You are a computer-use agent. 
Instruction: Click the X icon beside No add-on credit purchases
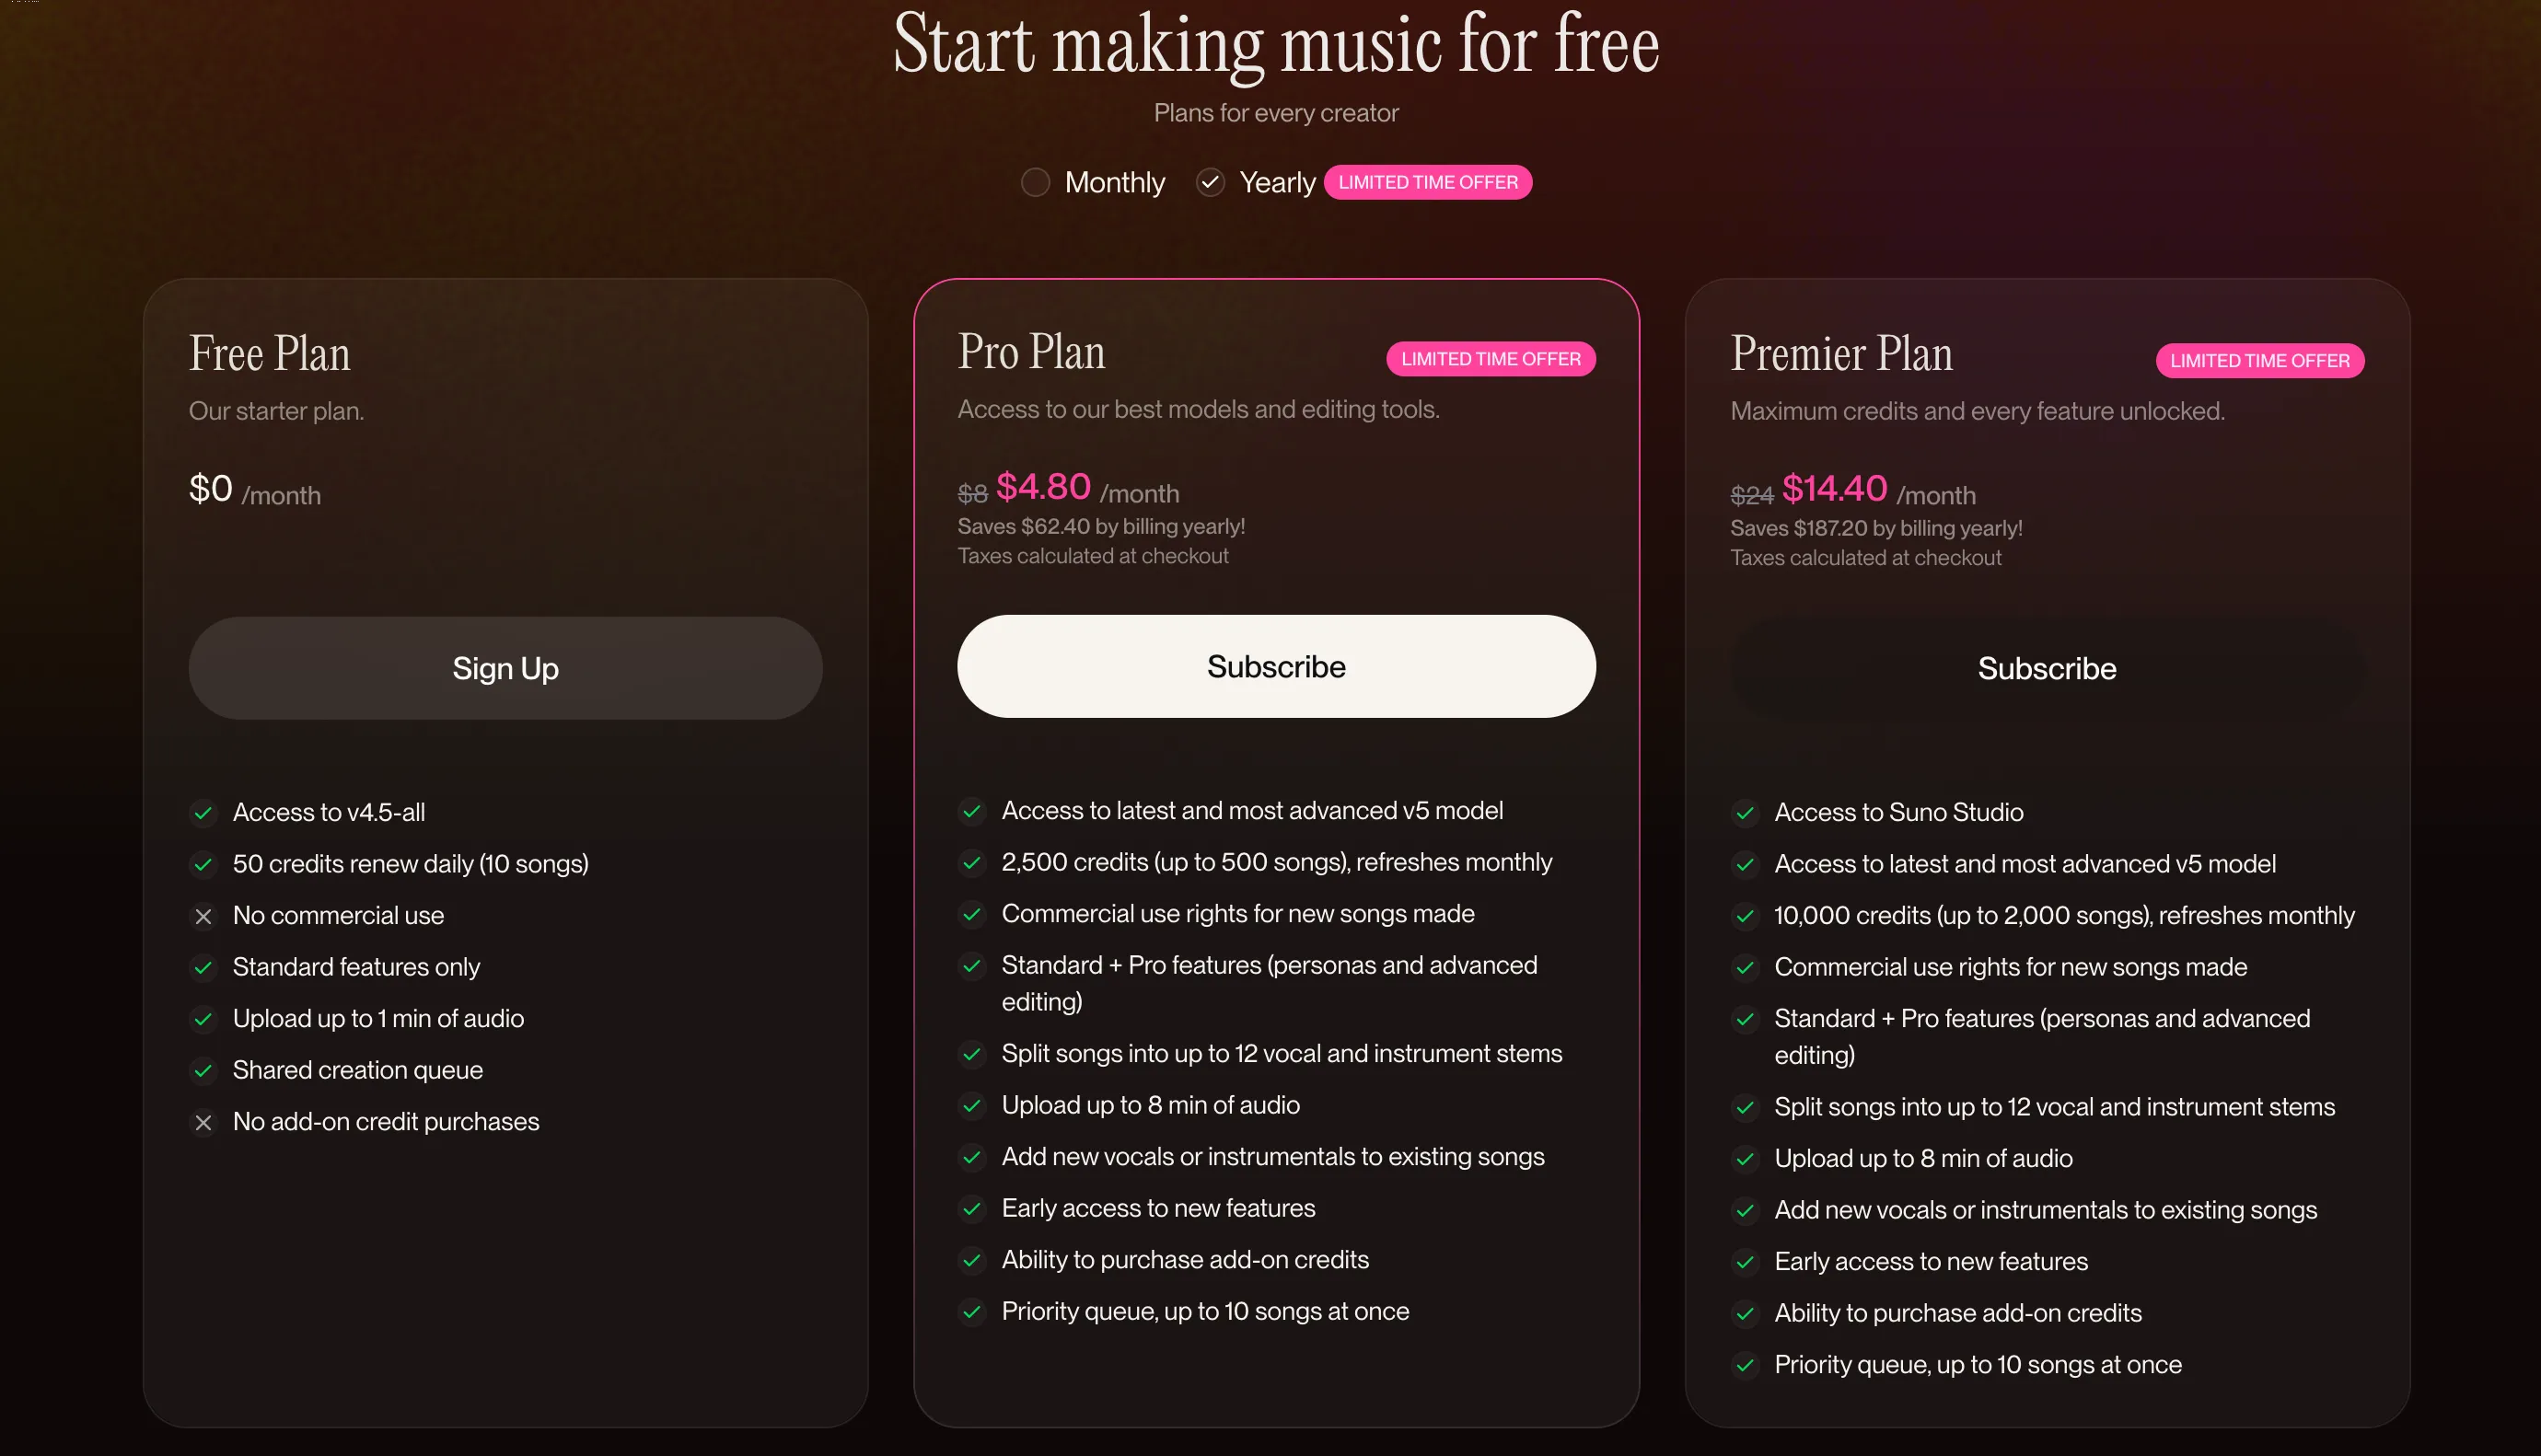pyautogui.click(x=203, y=1122)
